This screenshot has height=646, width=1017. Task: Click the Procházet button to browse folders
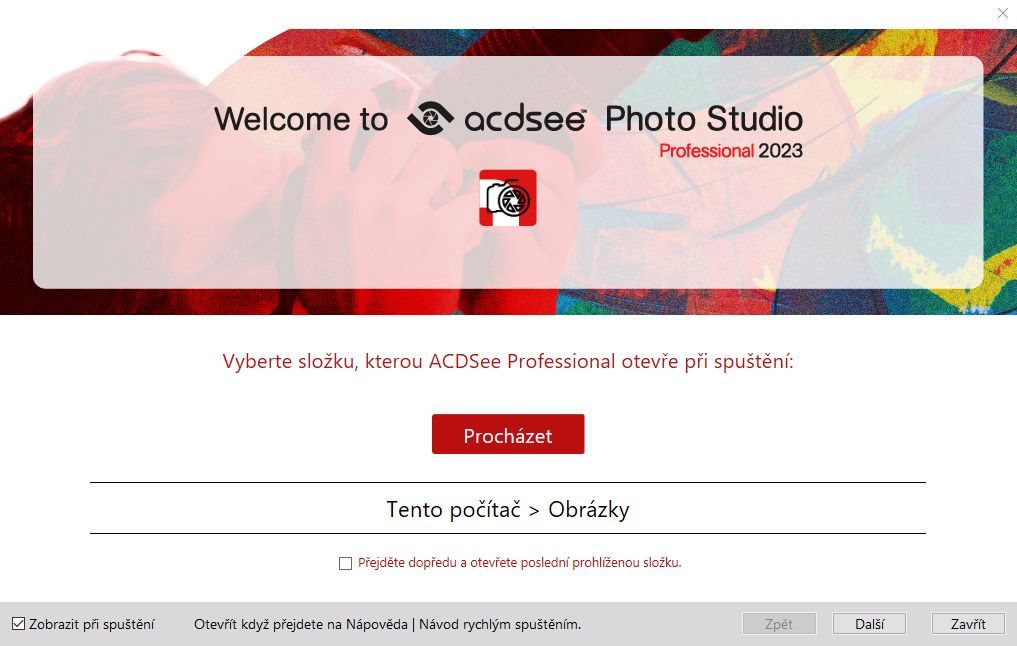[508, 434]
